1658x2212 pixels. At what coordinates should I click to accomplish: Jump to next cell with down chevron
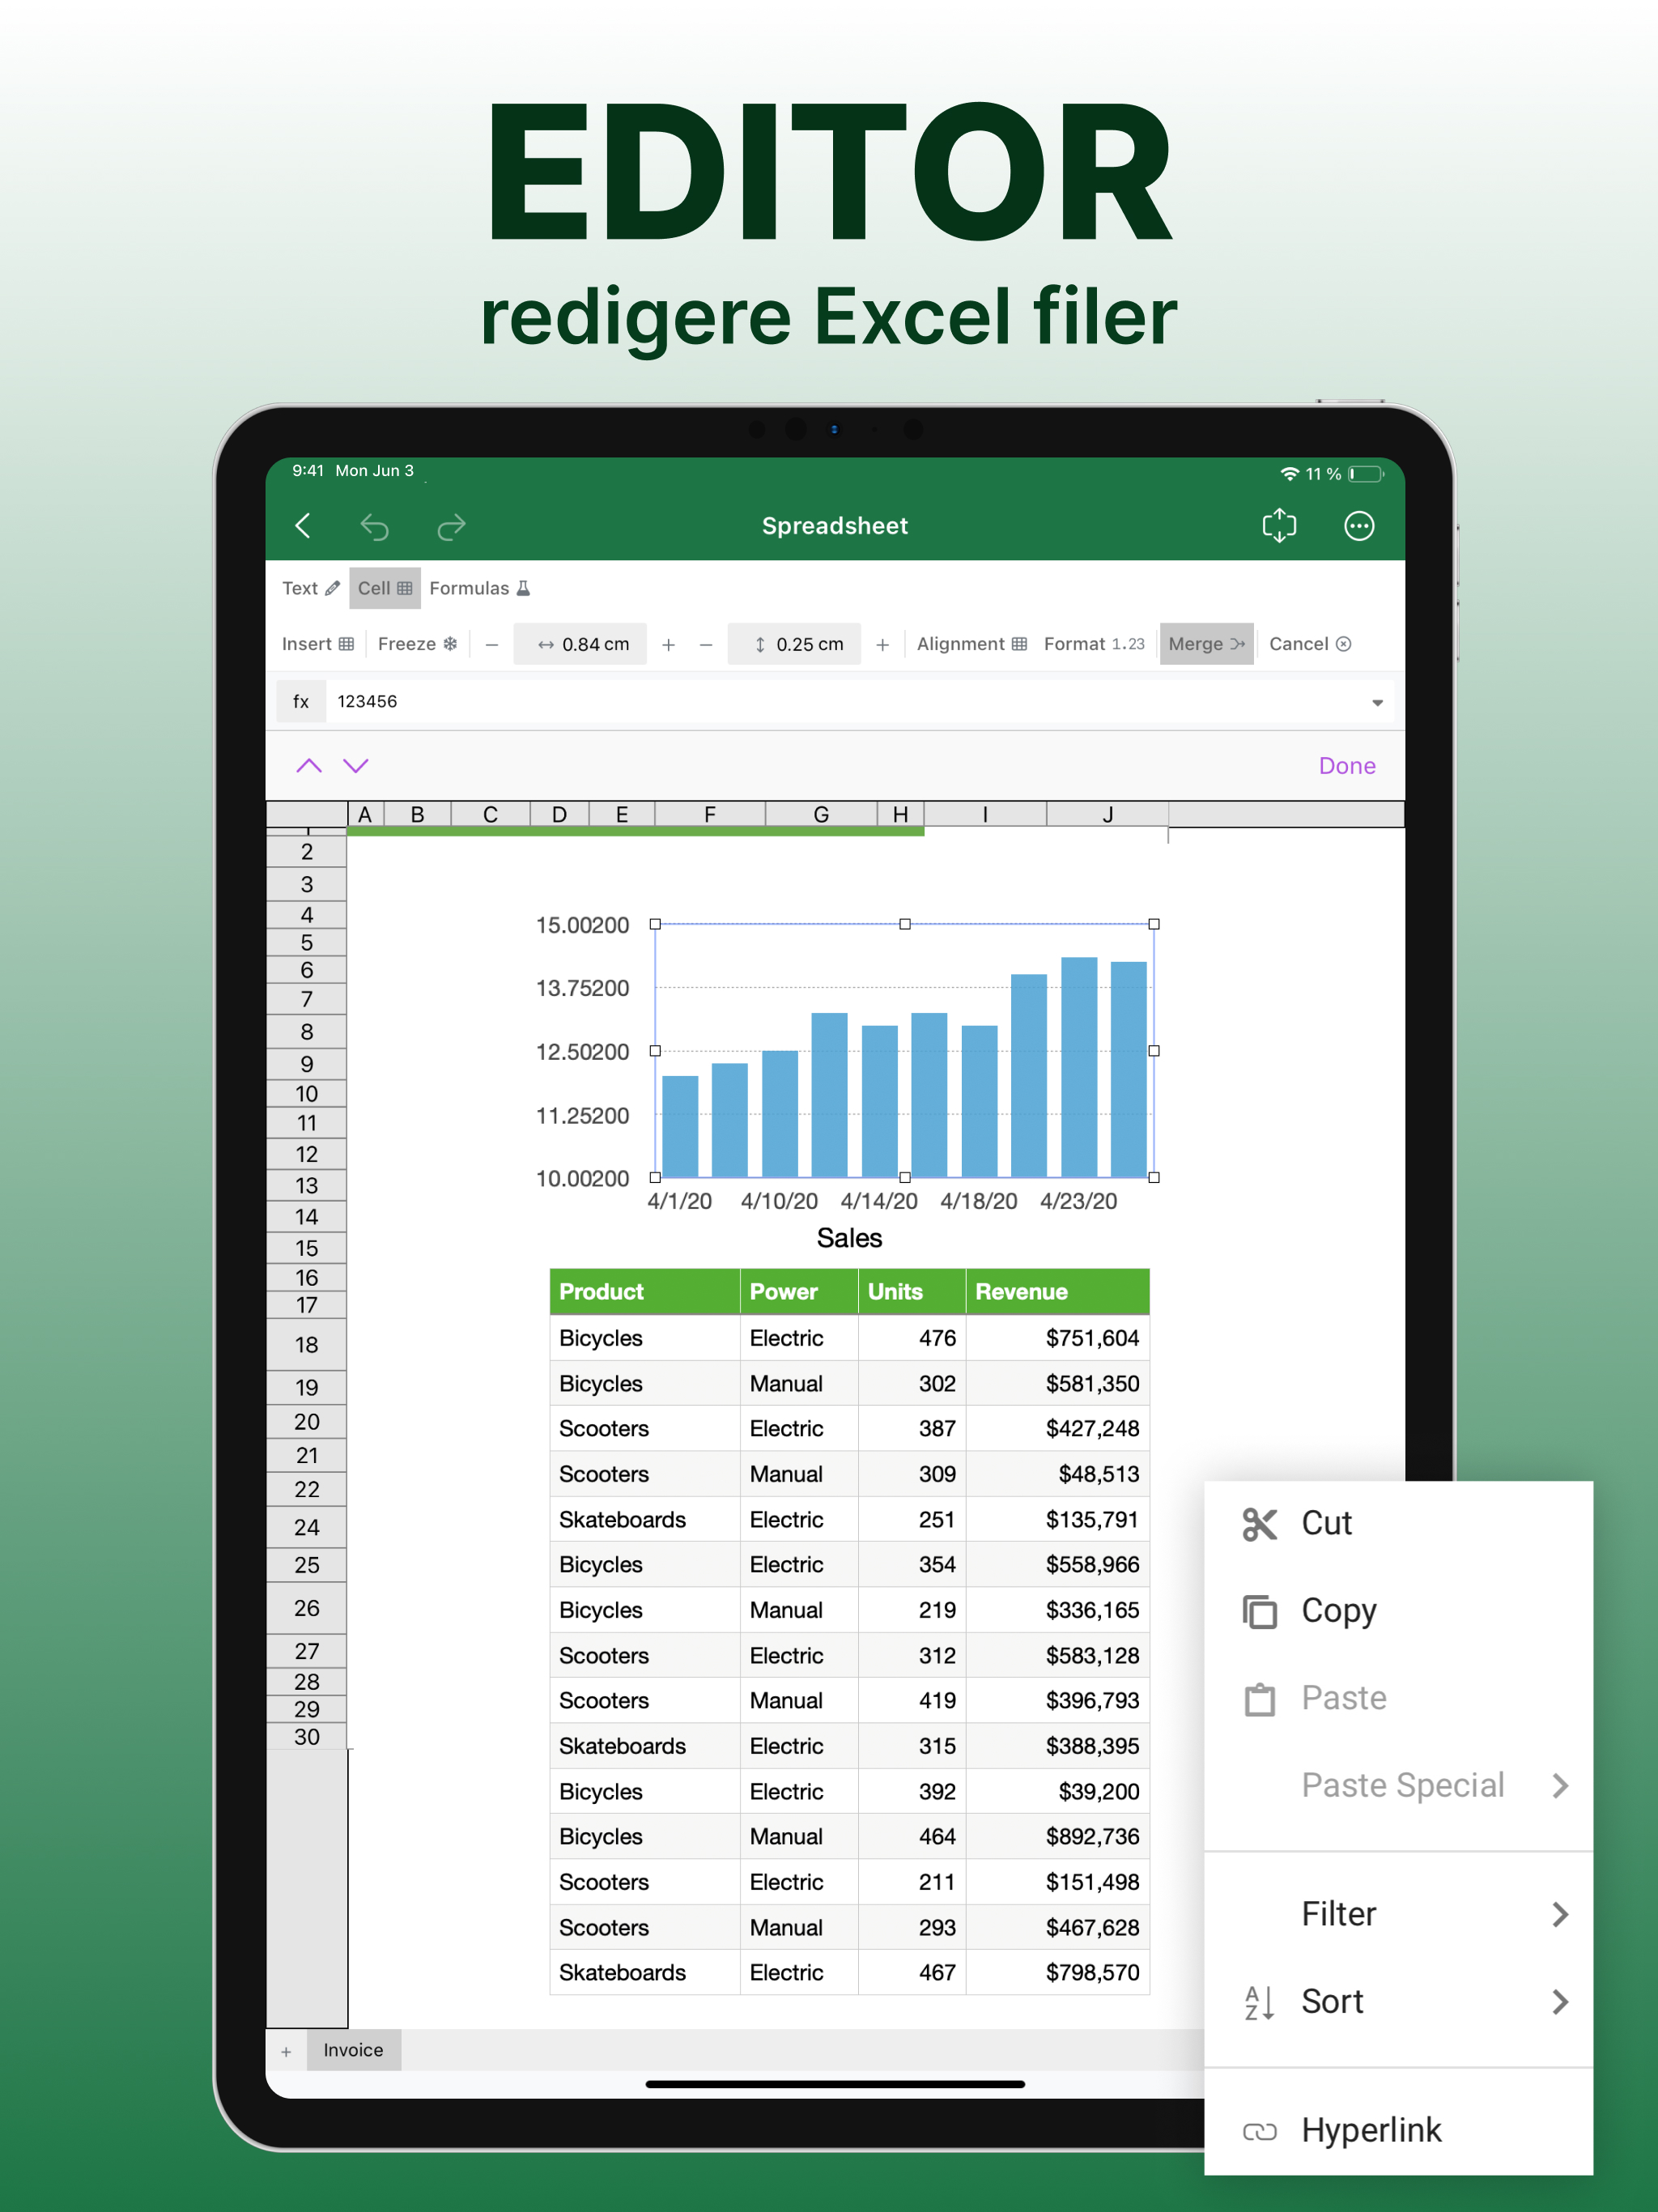(356, 766)
